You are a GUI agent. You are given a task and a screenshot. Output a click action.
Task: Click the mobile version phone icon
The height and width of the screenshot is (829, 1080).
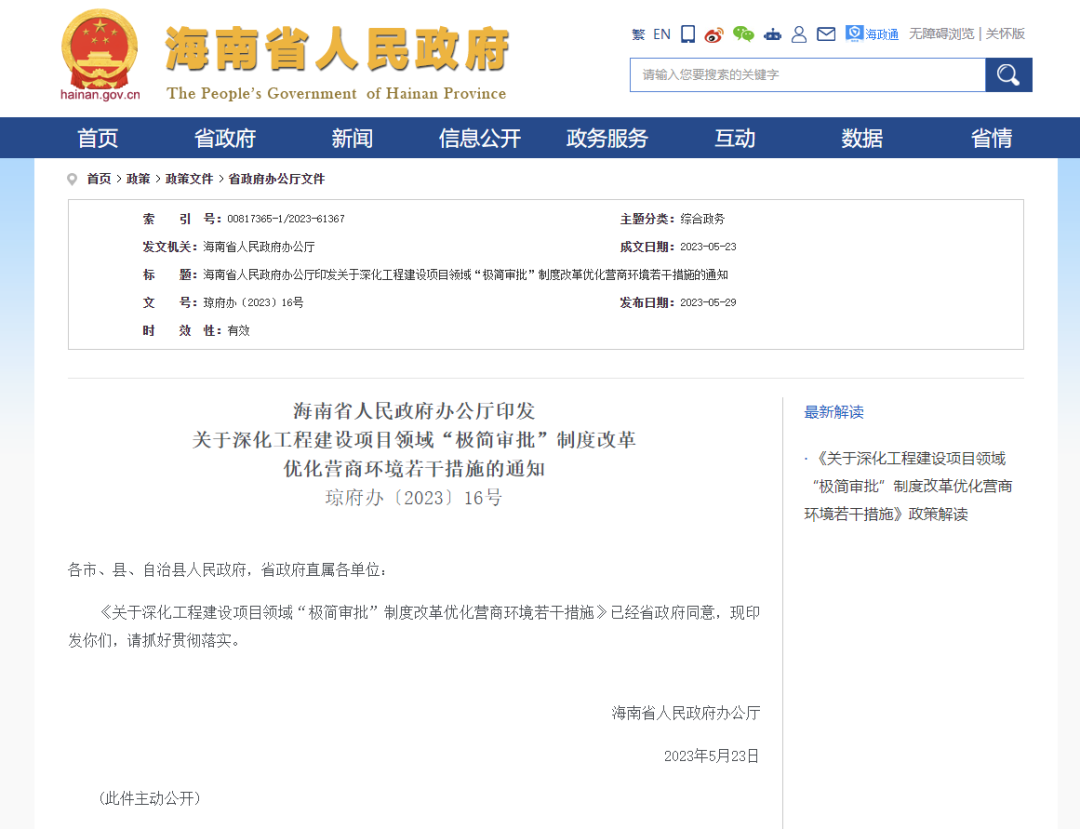[x=687, y=34]
